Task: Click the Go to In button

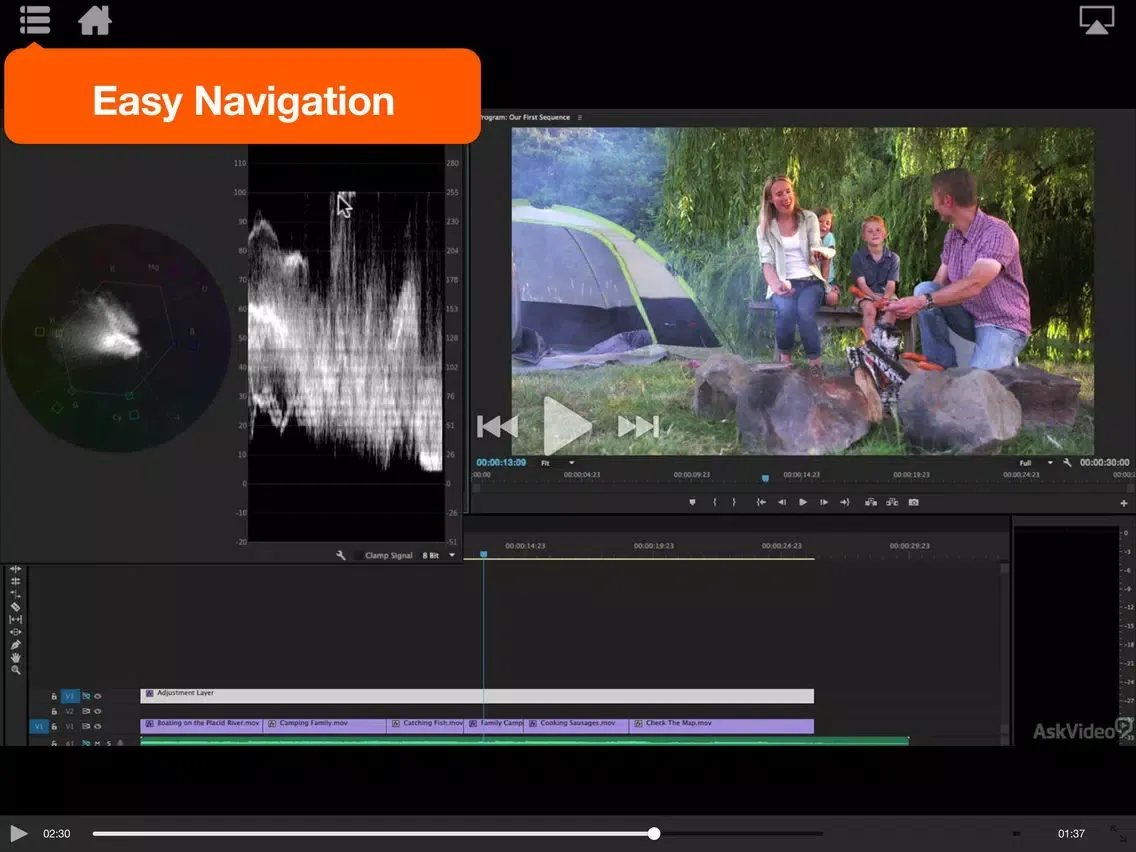Action: [761, 502]
